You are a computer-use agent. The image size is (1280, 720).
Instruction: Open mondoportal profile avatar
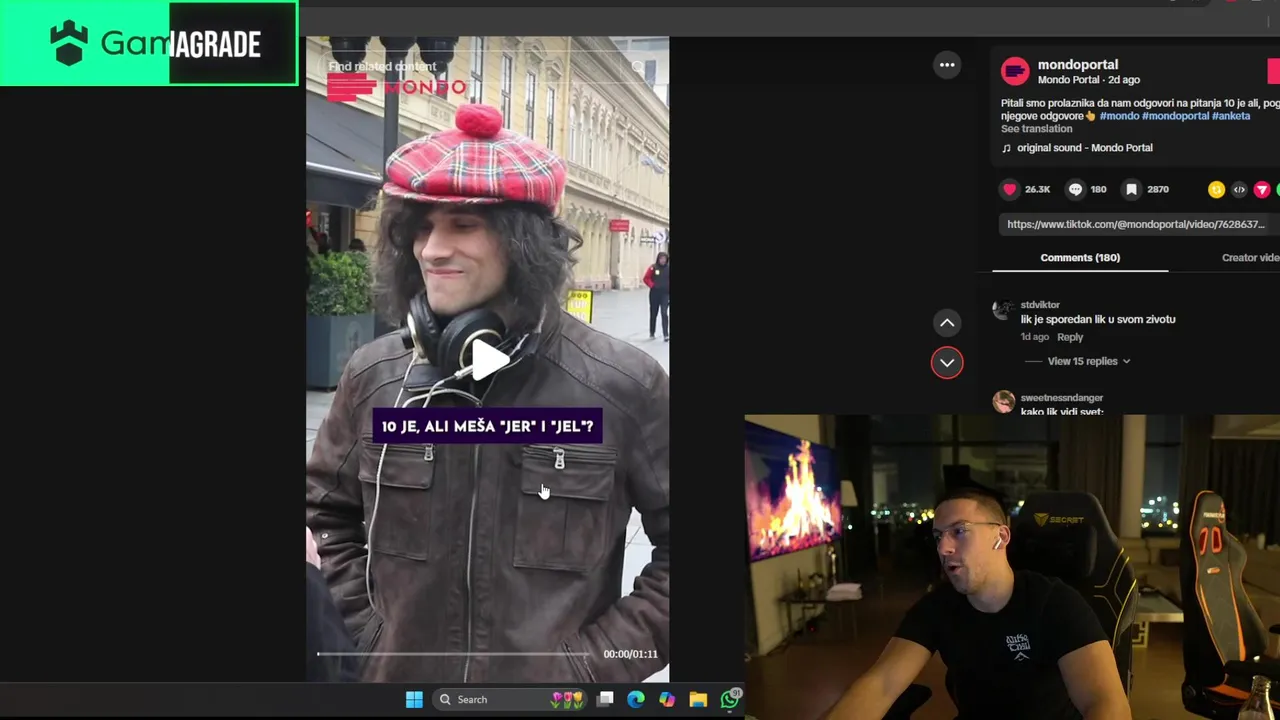coord(1015,71)
